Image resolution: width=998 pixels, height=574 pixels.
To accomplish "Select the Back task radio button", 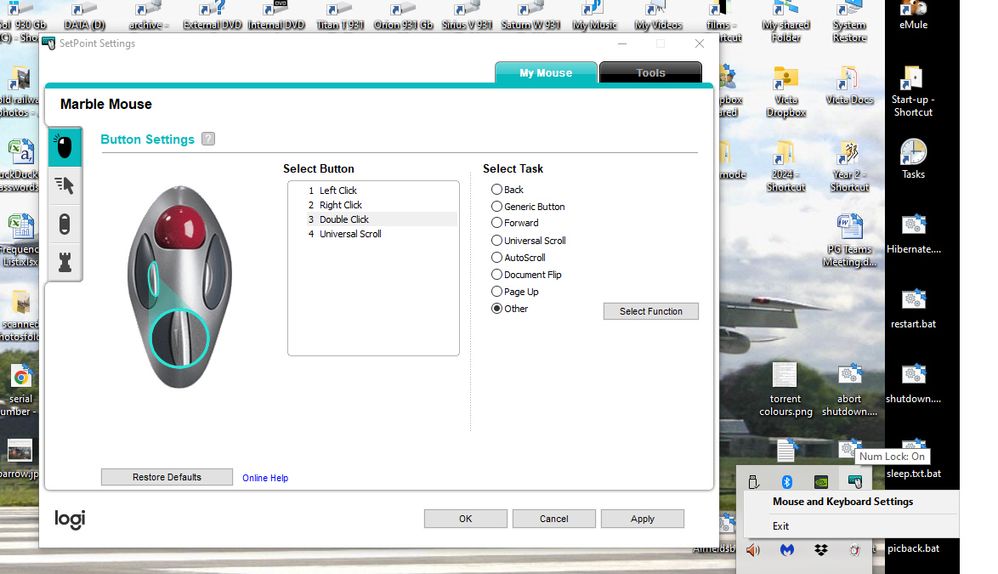I will 496,189.
